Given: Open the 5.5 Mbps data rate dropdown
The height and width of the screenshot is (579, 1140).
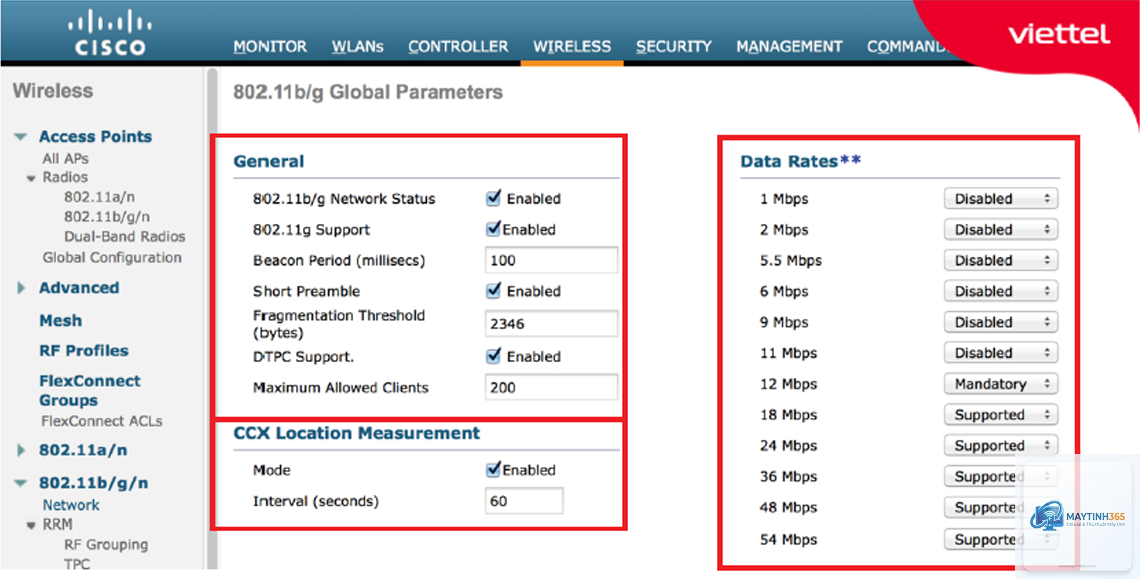Looking at the screenshot, I should coord(1000,260).
